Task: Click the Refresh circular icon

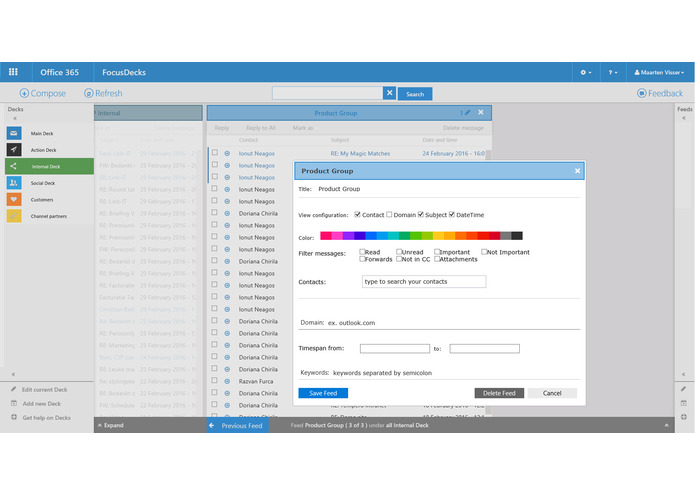Action: pyautogui.click(x=89, y=93)
